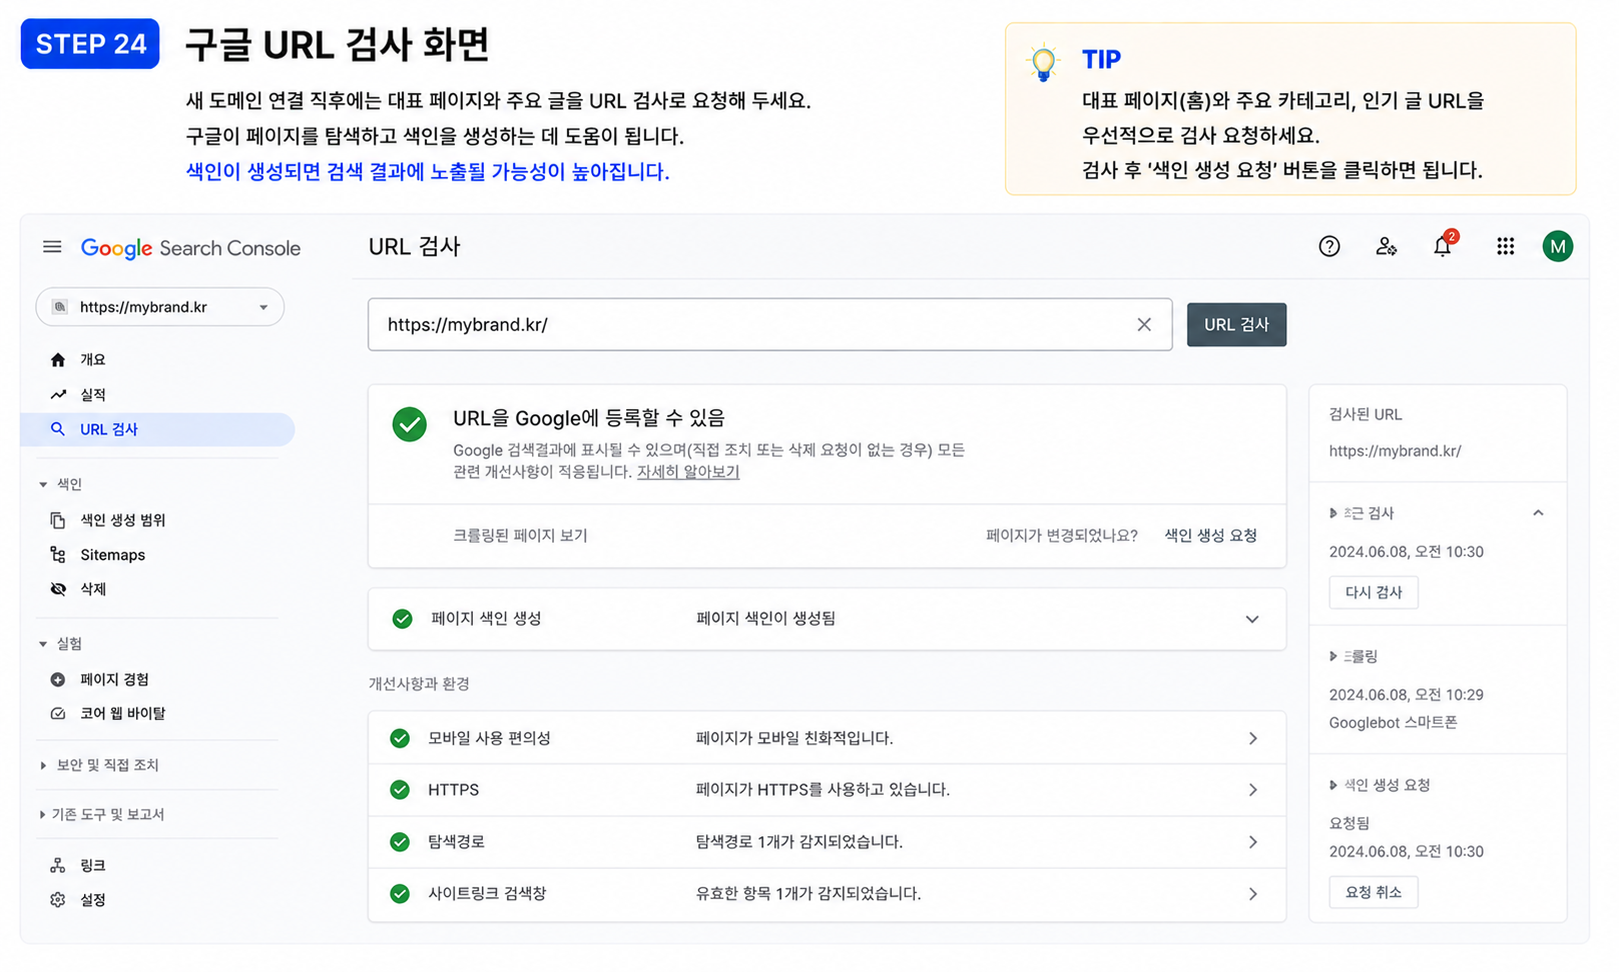This screenshot has width=1619, height=972.
Task: Open the notifications bell
Action: pos(1443,246)
